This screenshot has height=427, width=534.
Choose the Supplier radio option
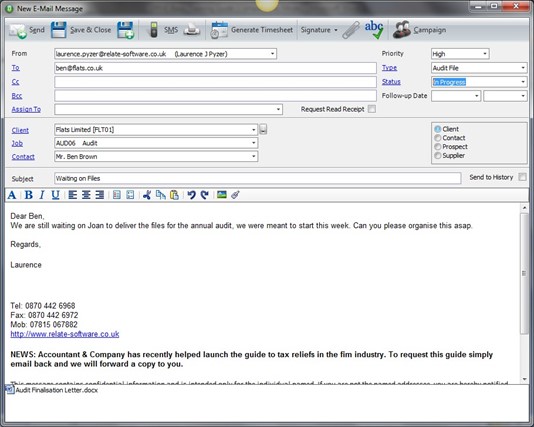pyautogui.click(x=438, y=156)
